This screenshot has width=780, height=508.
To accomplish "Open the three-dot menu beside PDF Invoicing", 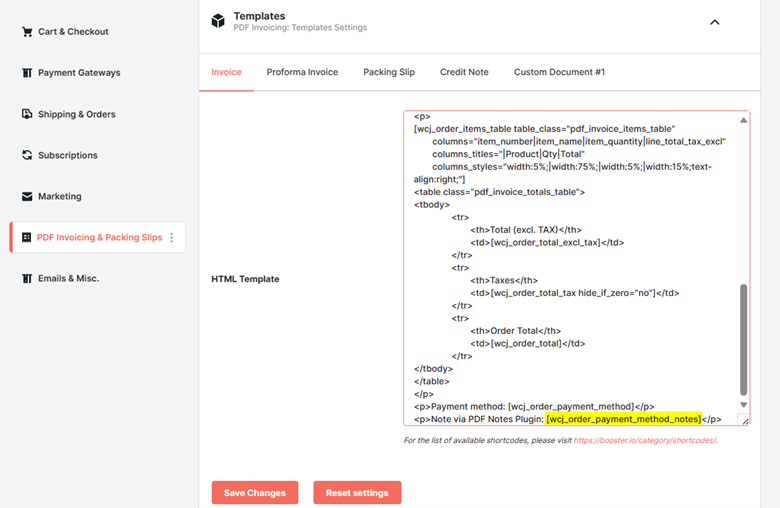I will click(x=172, y=237).
